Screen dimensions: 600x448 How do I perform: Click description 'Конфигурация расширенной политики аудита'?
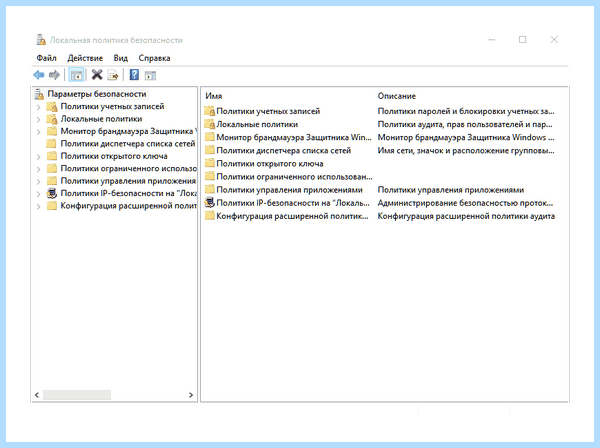[466, 216]
